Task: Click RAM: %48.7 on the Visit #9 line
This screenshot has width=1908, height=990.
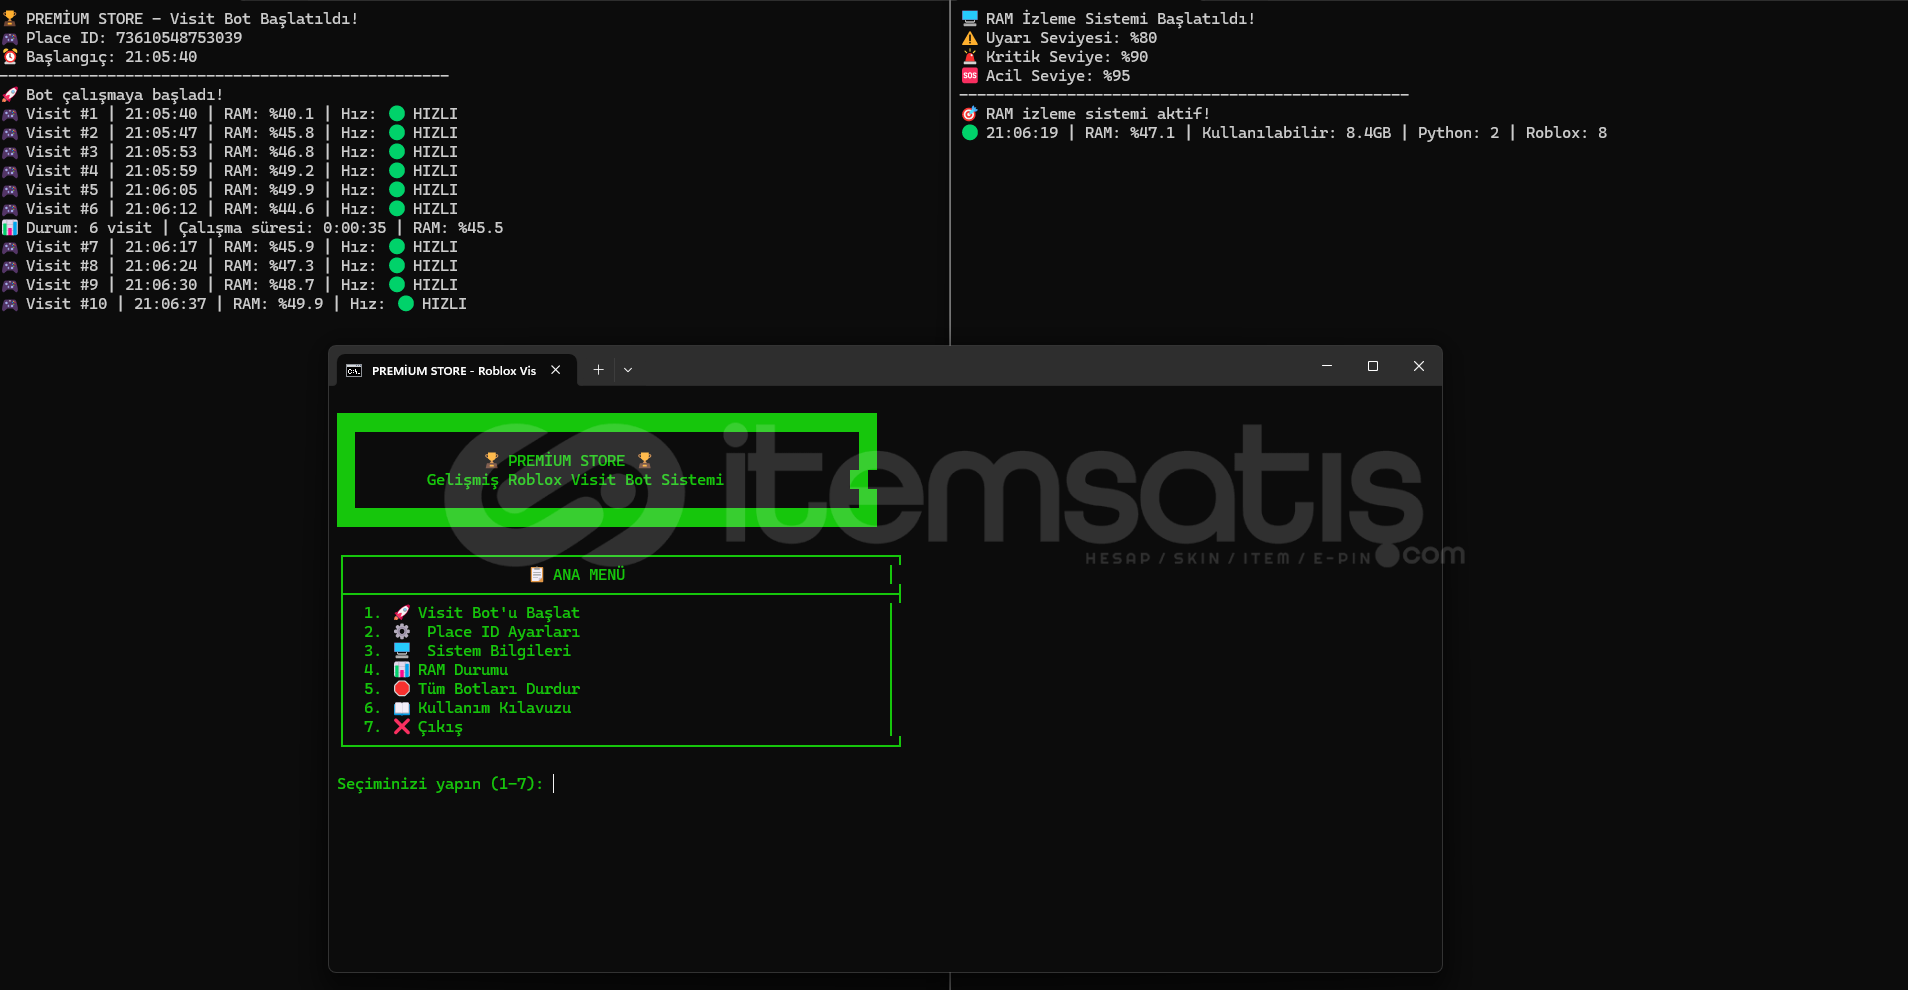Action: (x=269, y=285)
